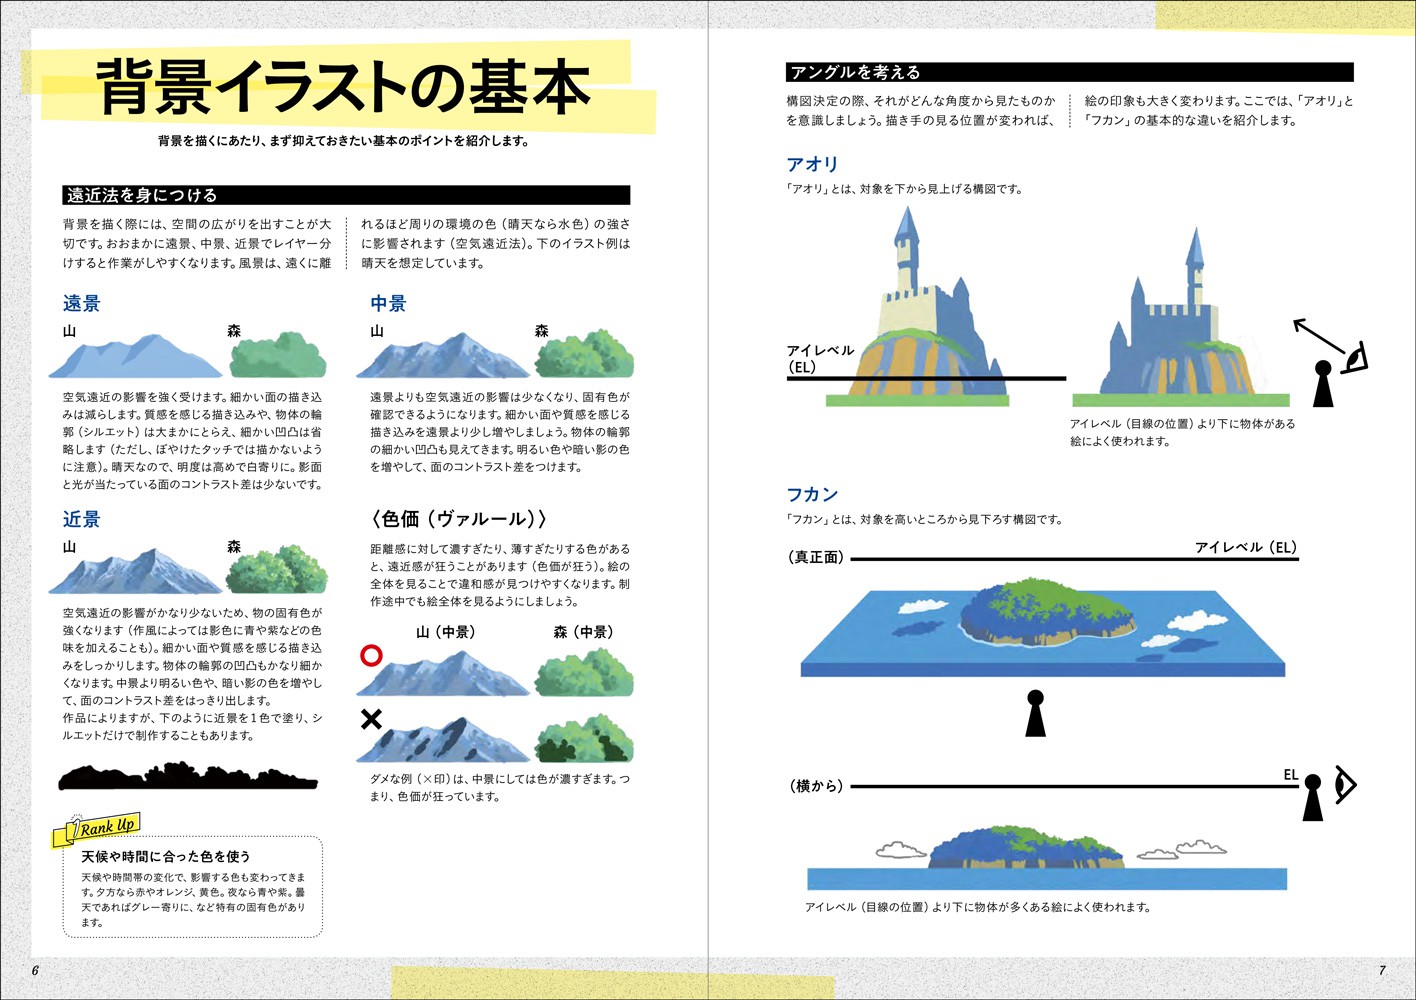
Task: Click the blue アオリ heading
Action: [812, 164]
